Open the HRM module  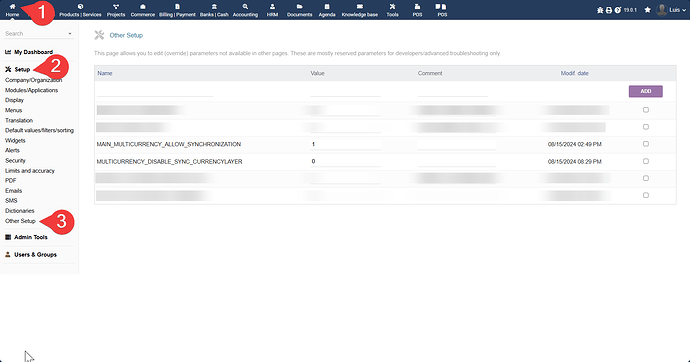pos(272,10)
